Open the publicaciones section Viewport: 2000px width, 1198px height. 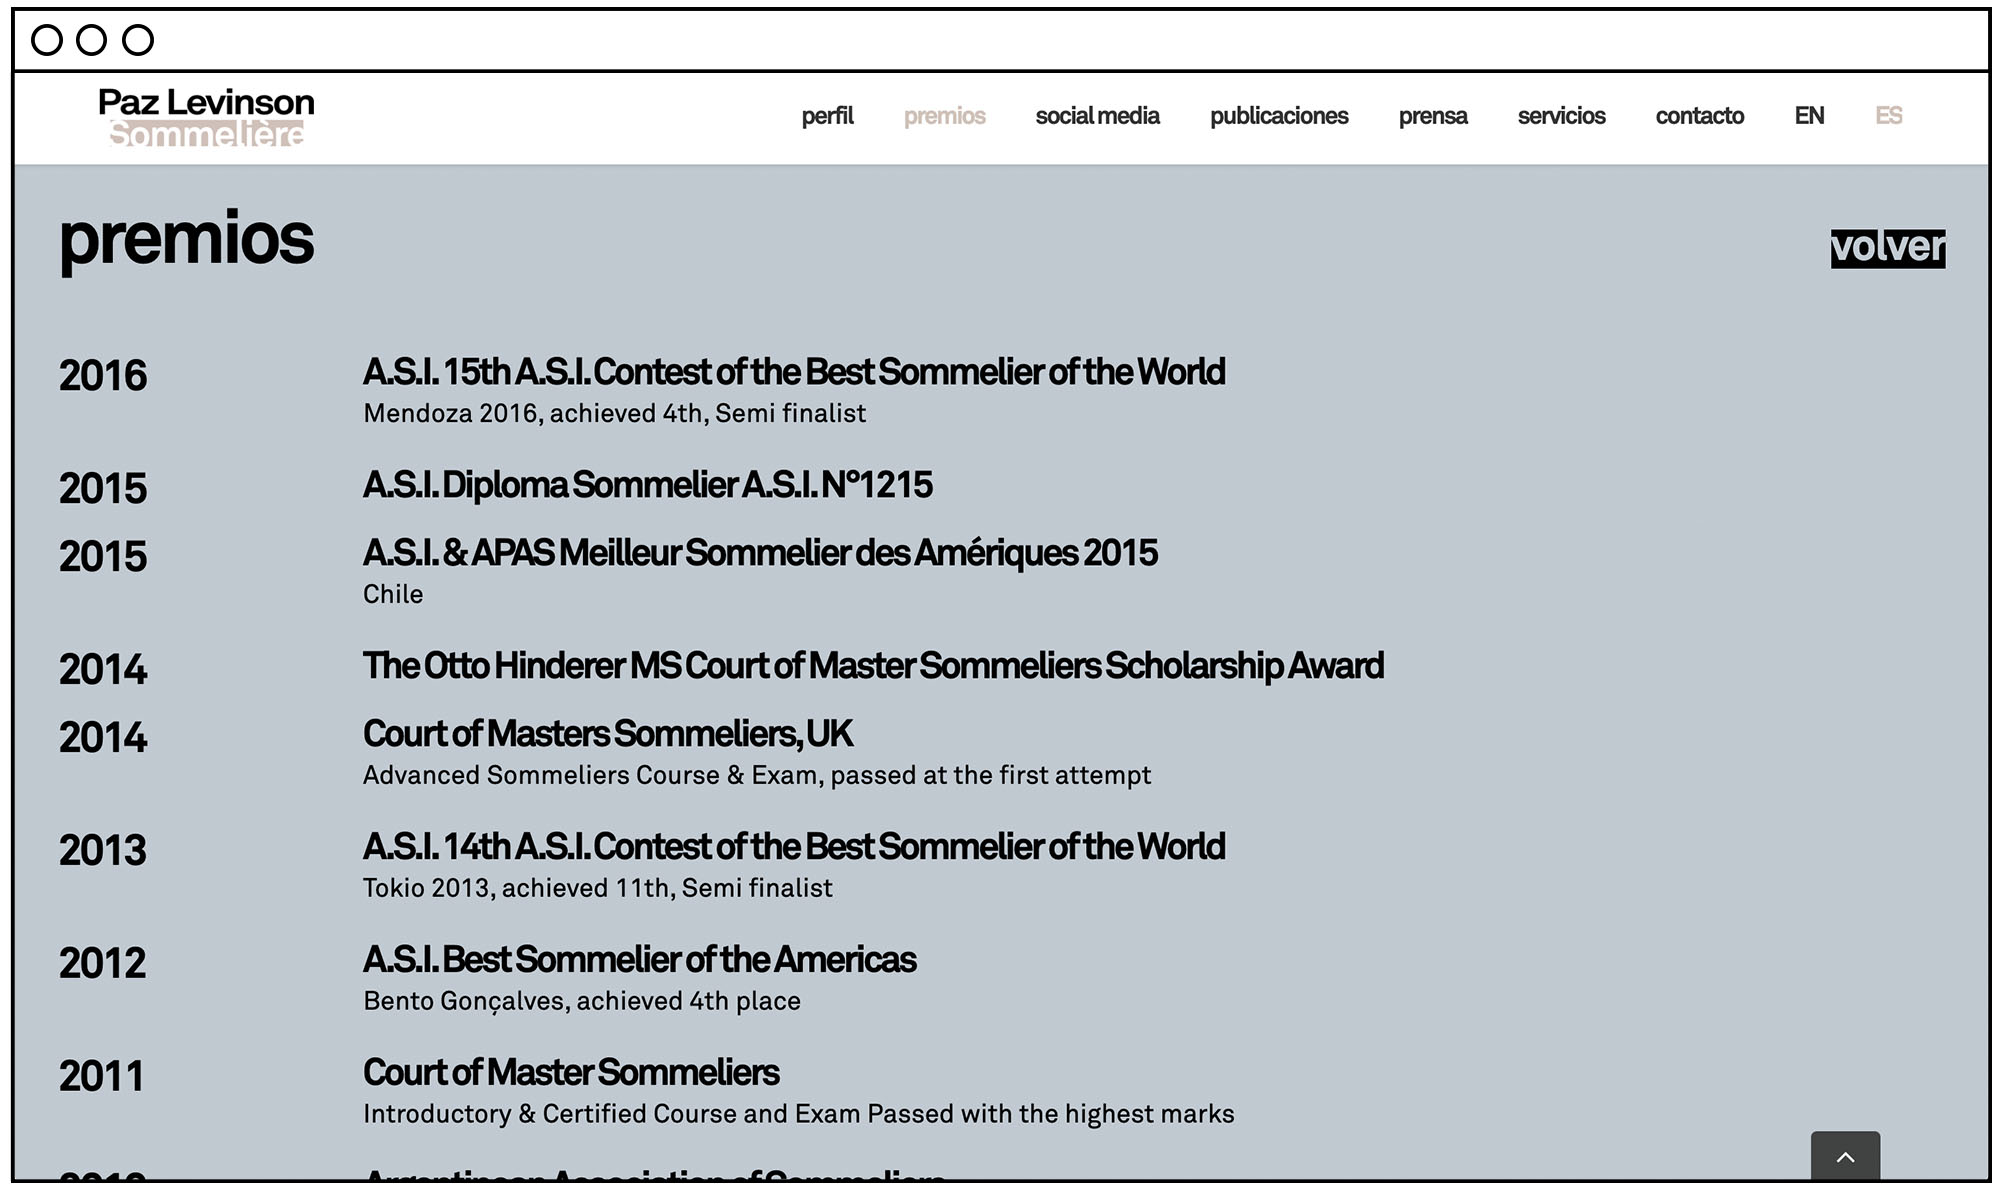(x=1278, y=116)
